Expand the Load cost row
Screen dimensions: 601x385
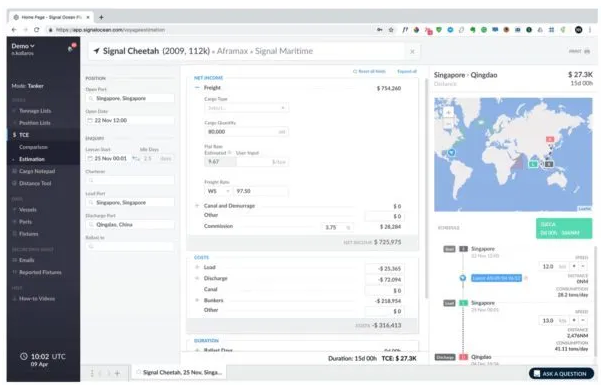(197, 267)
